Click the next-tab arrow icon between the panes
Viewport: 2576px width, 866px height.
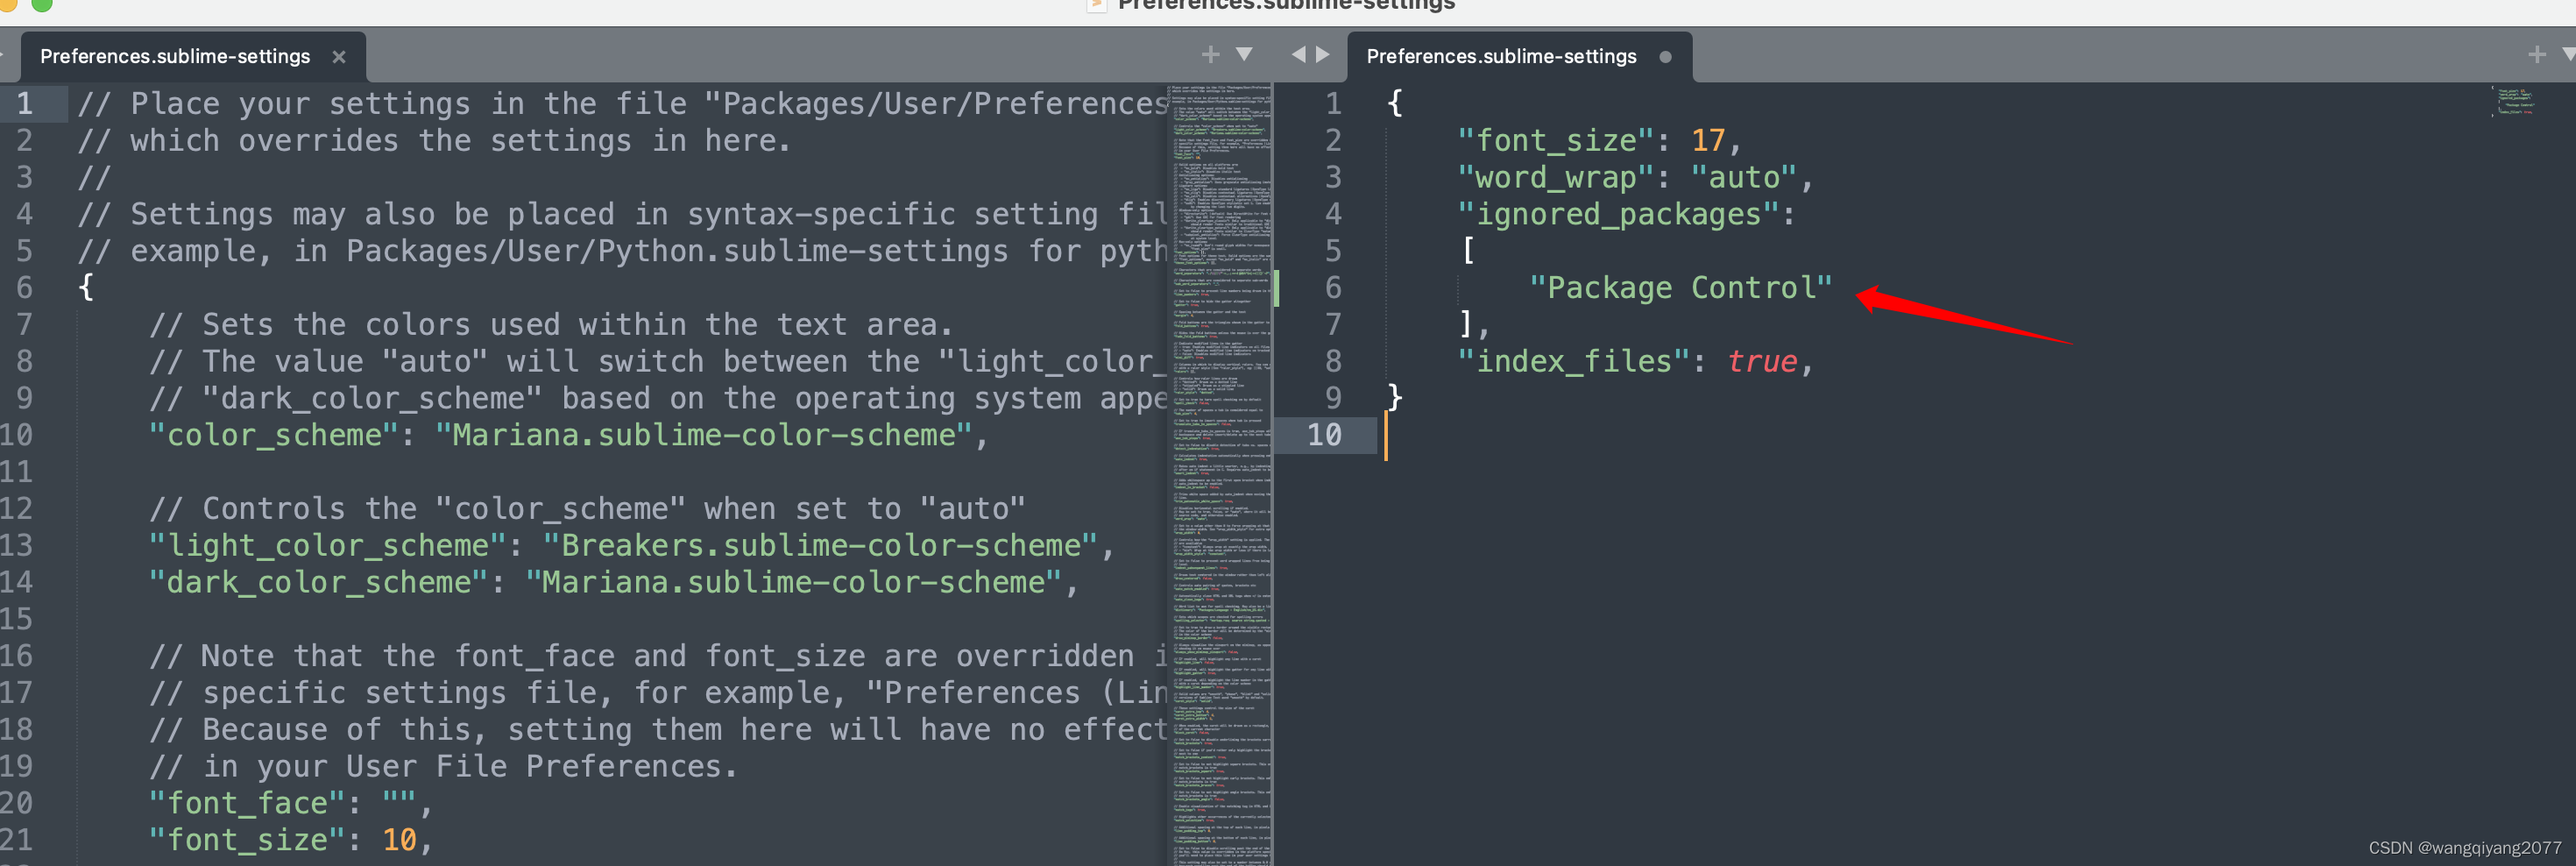click(x=1322, y=54)
